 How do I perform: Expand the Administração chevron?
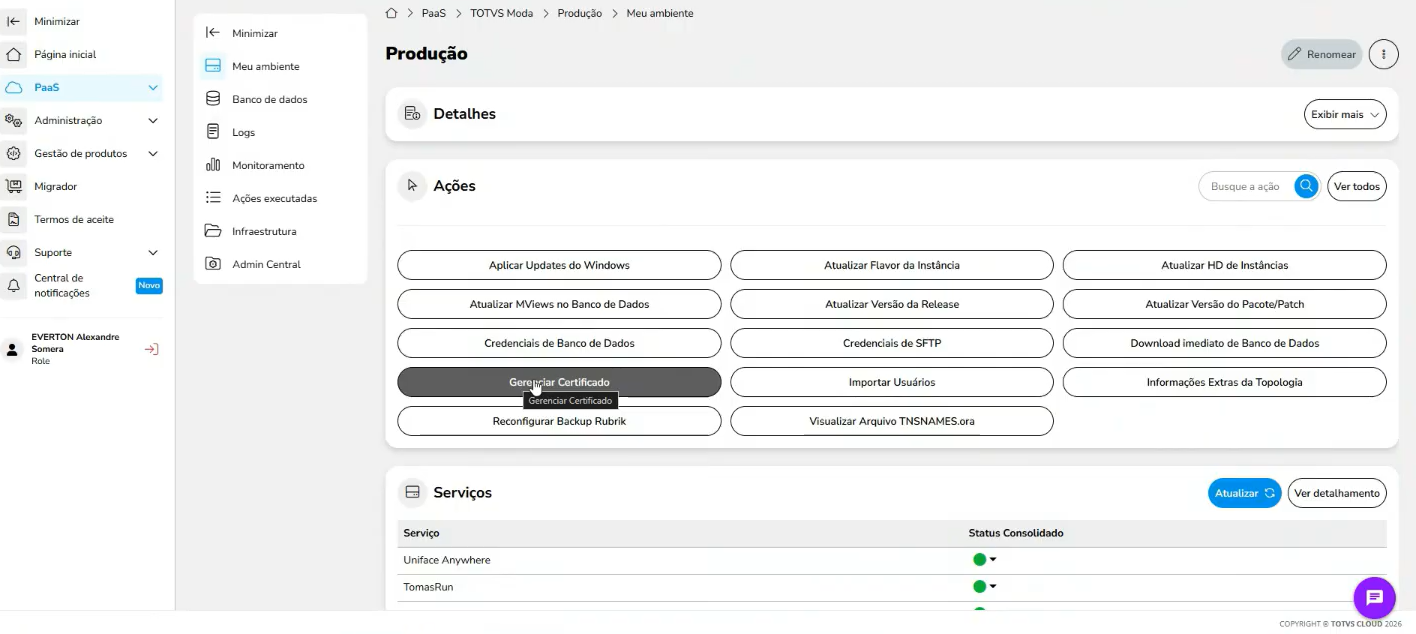point(153,120)
